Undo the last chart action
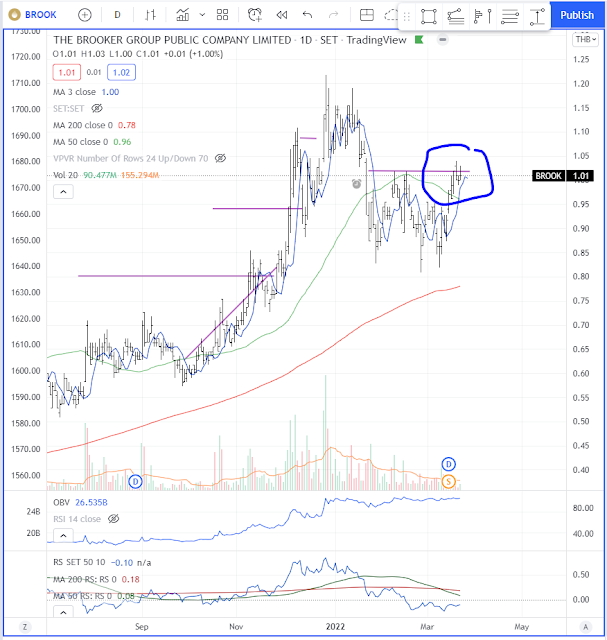 coord(307,15)
